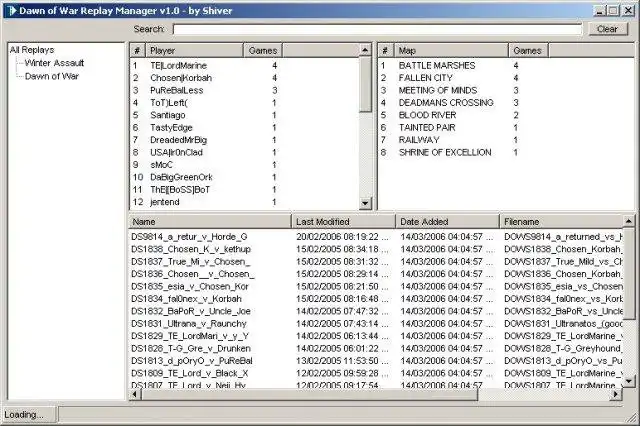Click the Clear search button
The height and width of the screenshot is (426, 640).
tap(608, 29)
